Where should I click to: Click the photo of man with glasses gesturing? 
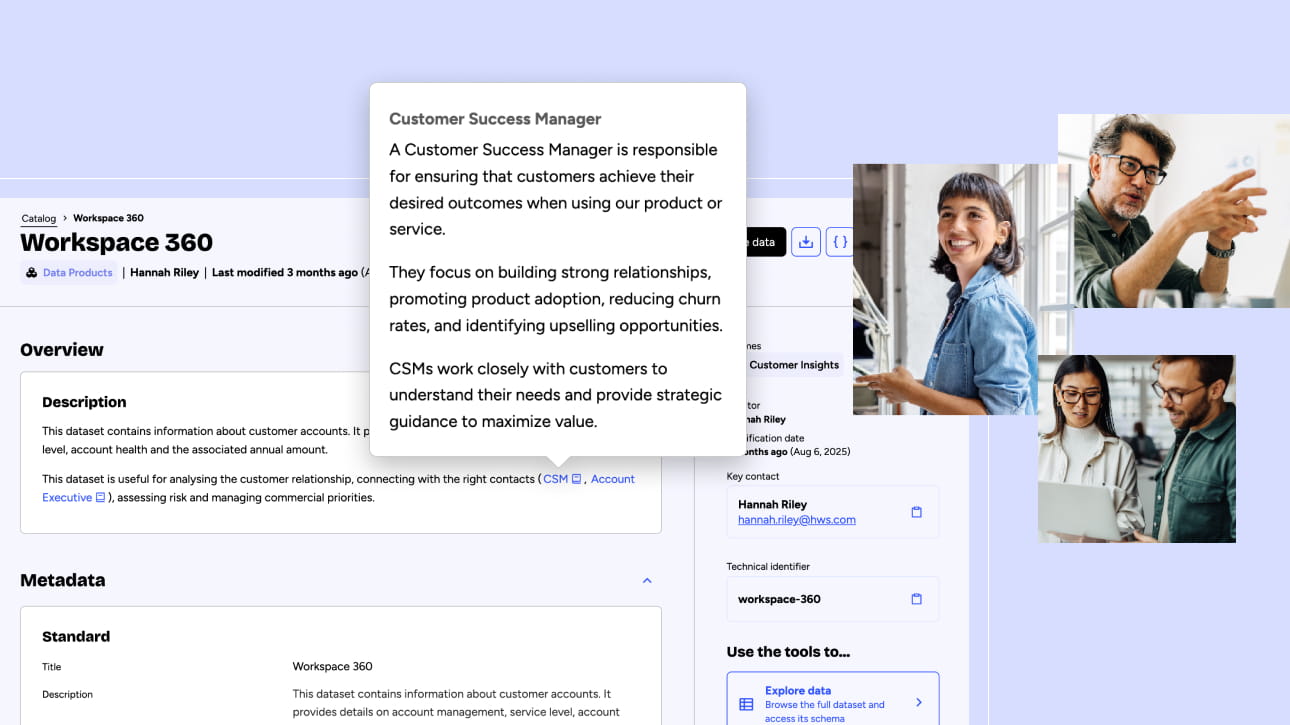pos(1173,210)
